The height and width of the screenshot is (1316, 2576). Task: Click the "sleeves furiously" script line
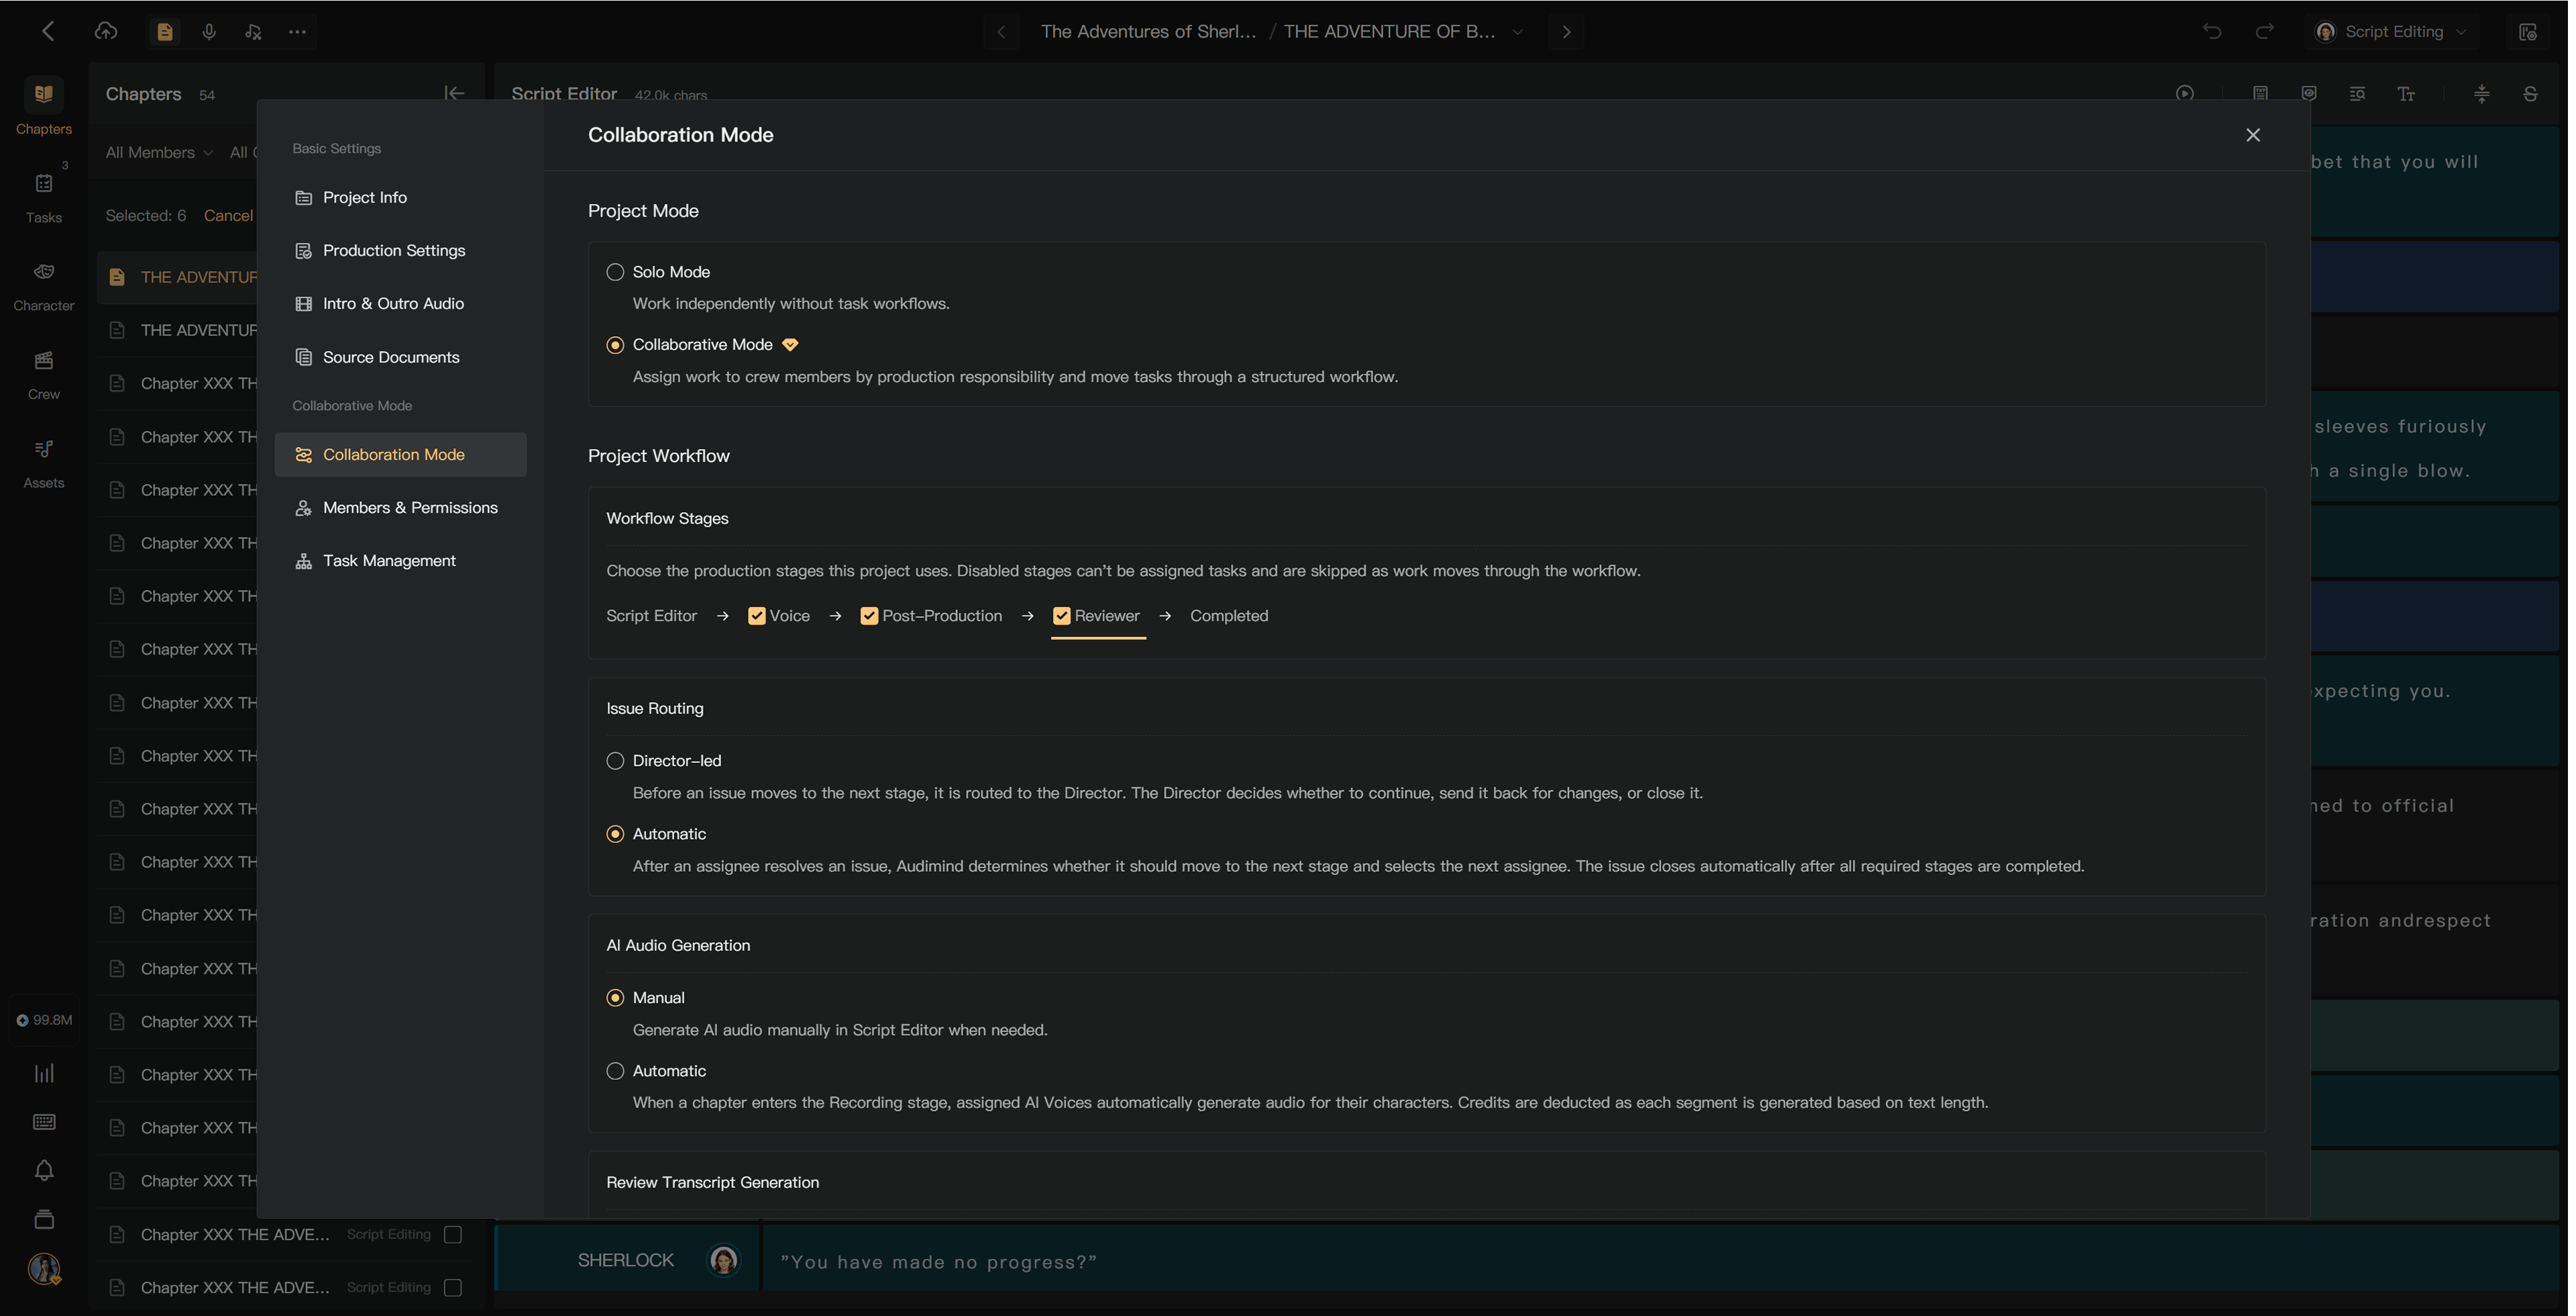pyautogui.click(x=2402, y=427)
